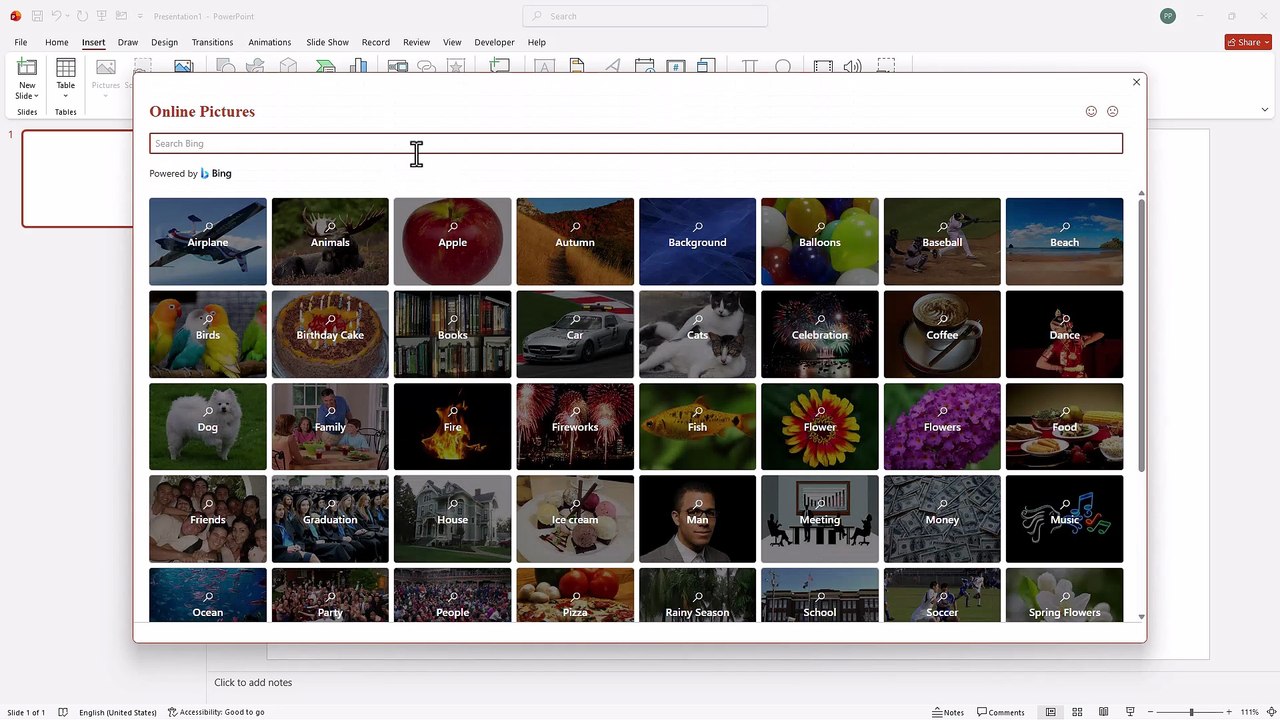Image resolution: width=1280 pixels, height=720 pixels.
Task: Send a smile with the happy face icon
Action: pos(1091,111)
